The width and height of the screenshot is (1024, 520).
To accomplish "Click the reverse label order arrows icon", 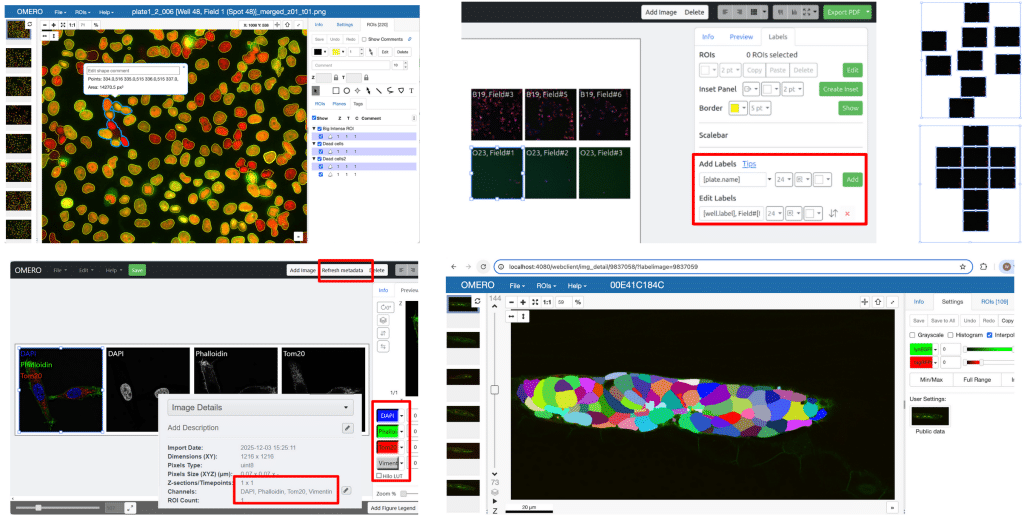I will click(833, 214).
